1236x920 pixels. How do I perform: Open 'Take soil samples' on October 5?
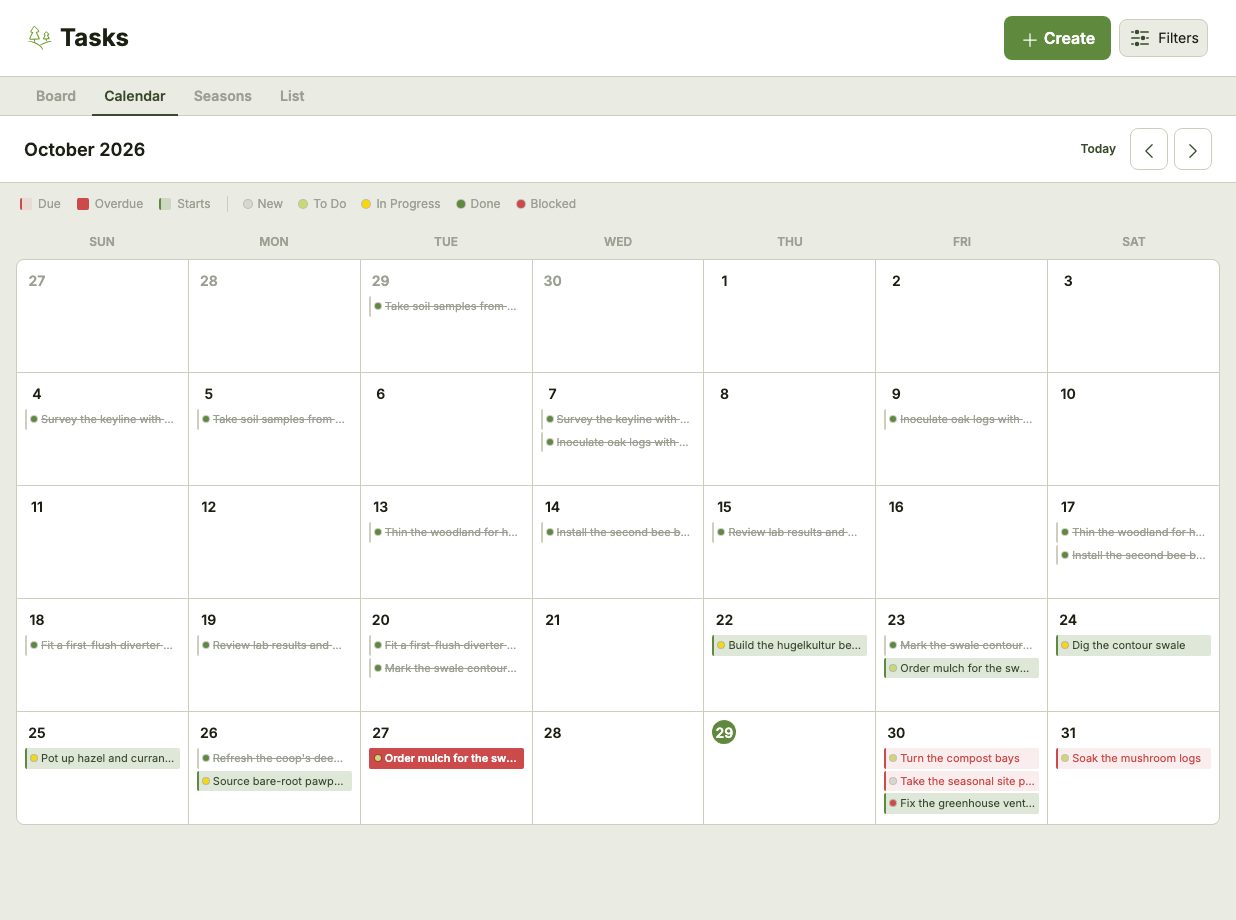[x=274, y=419]
